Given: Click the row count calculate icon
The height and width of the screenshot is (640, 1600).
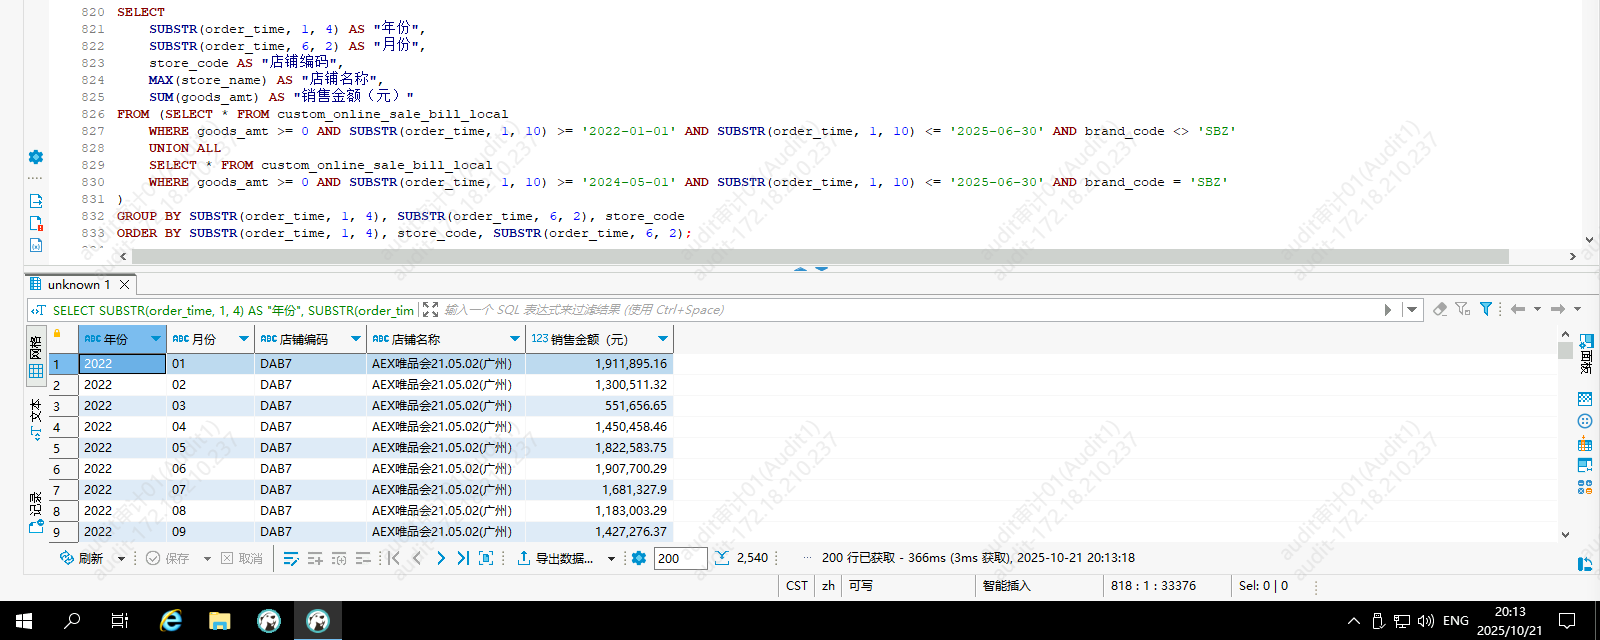Looking at the screenshot, I should coord(722,558).
